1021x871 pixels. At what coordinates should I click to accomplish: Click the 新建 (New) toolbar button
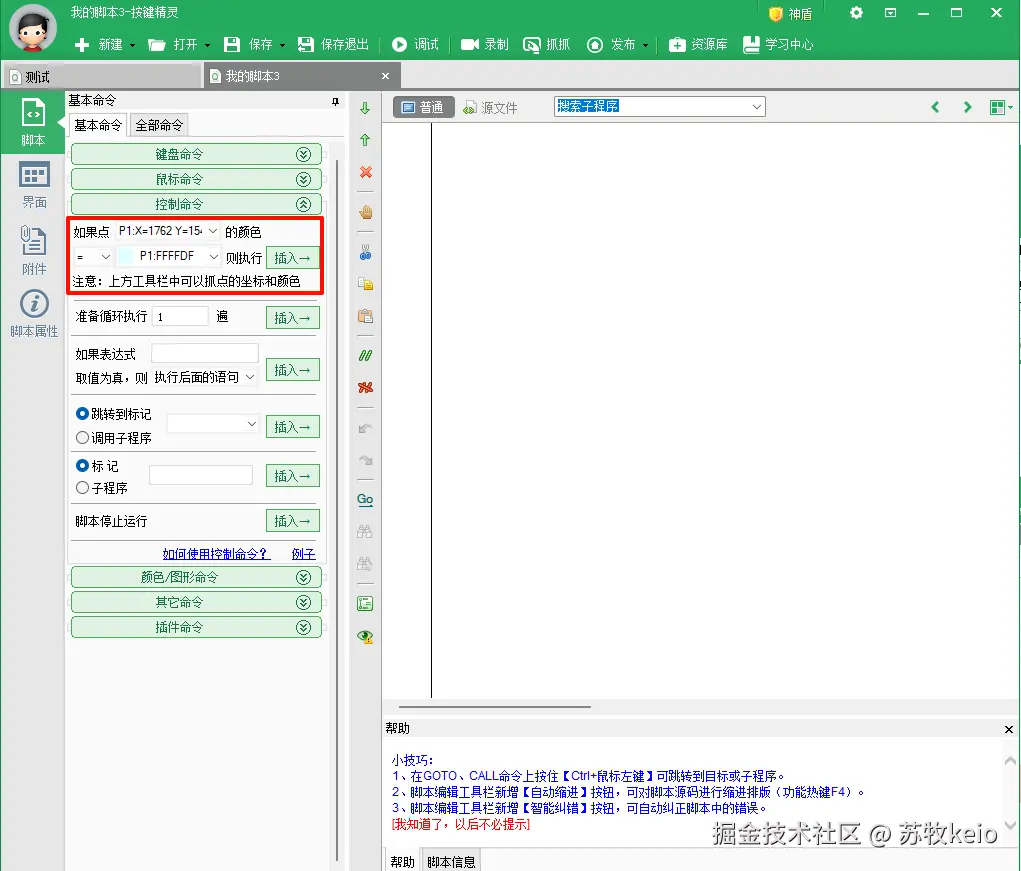(104, 44)
